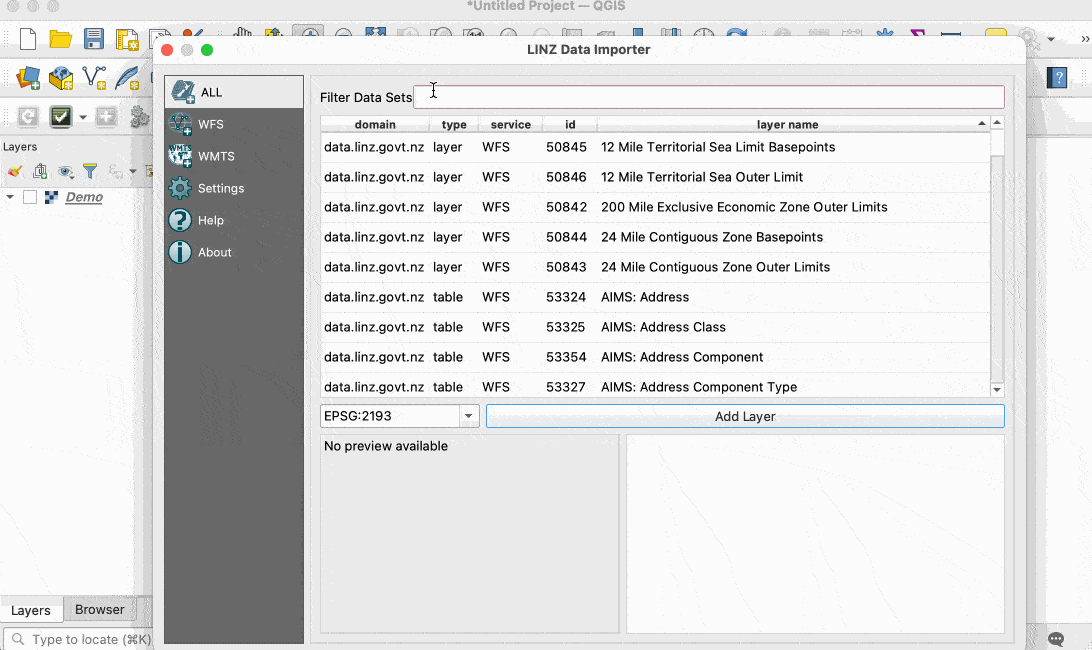The image size is (1092, 650).
Task: Click the Filter Data Sets input field
Action: pyautogui.click(x=709, y=97)
